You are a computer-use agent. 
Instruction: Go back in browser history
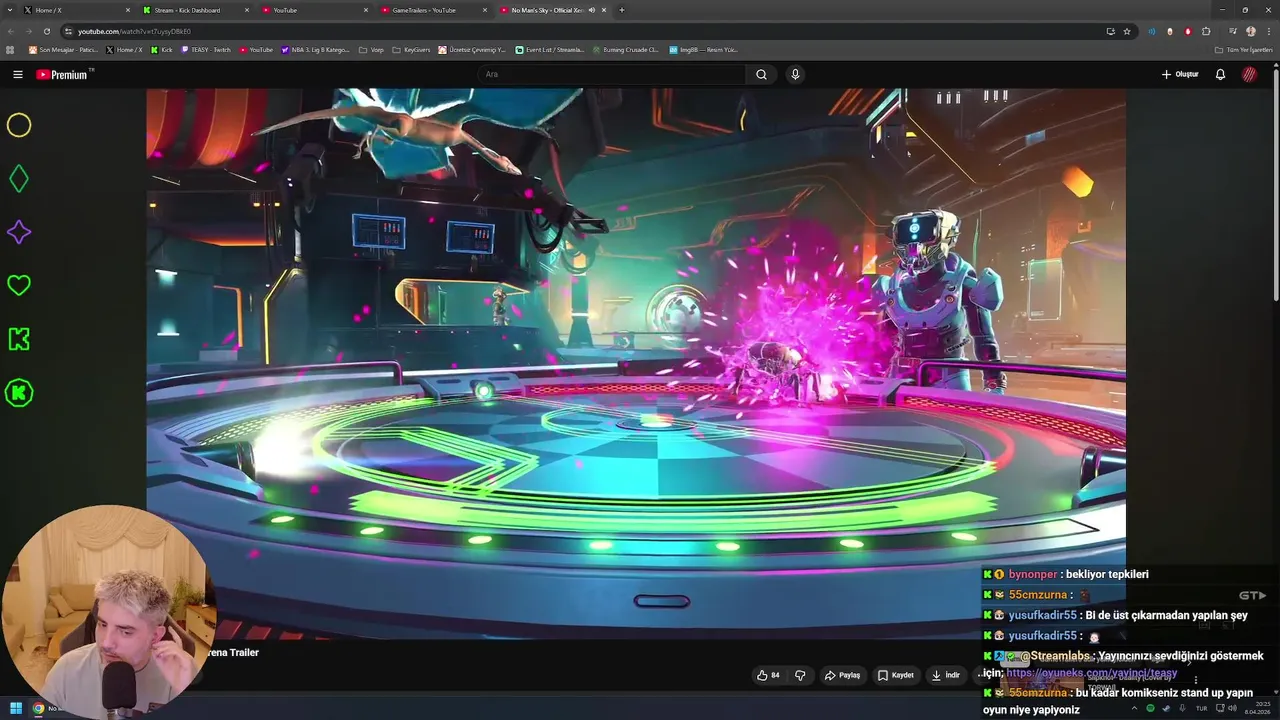point(11,31)
